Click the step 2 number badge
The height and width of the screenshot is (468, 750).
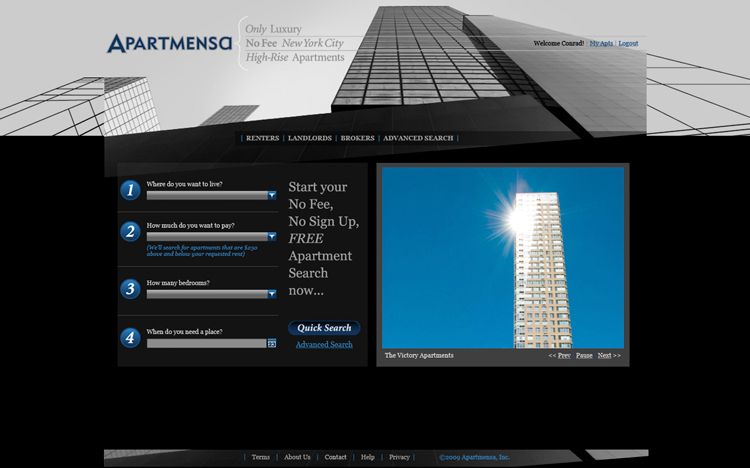tap(130, 232)
